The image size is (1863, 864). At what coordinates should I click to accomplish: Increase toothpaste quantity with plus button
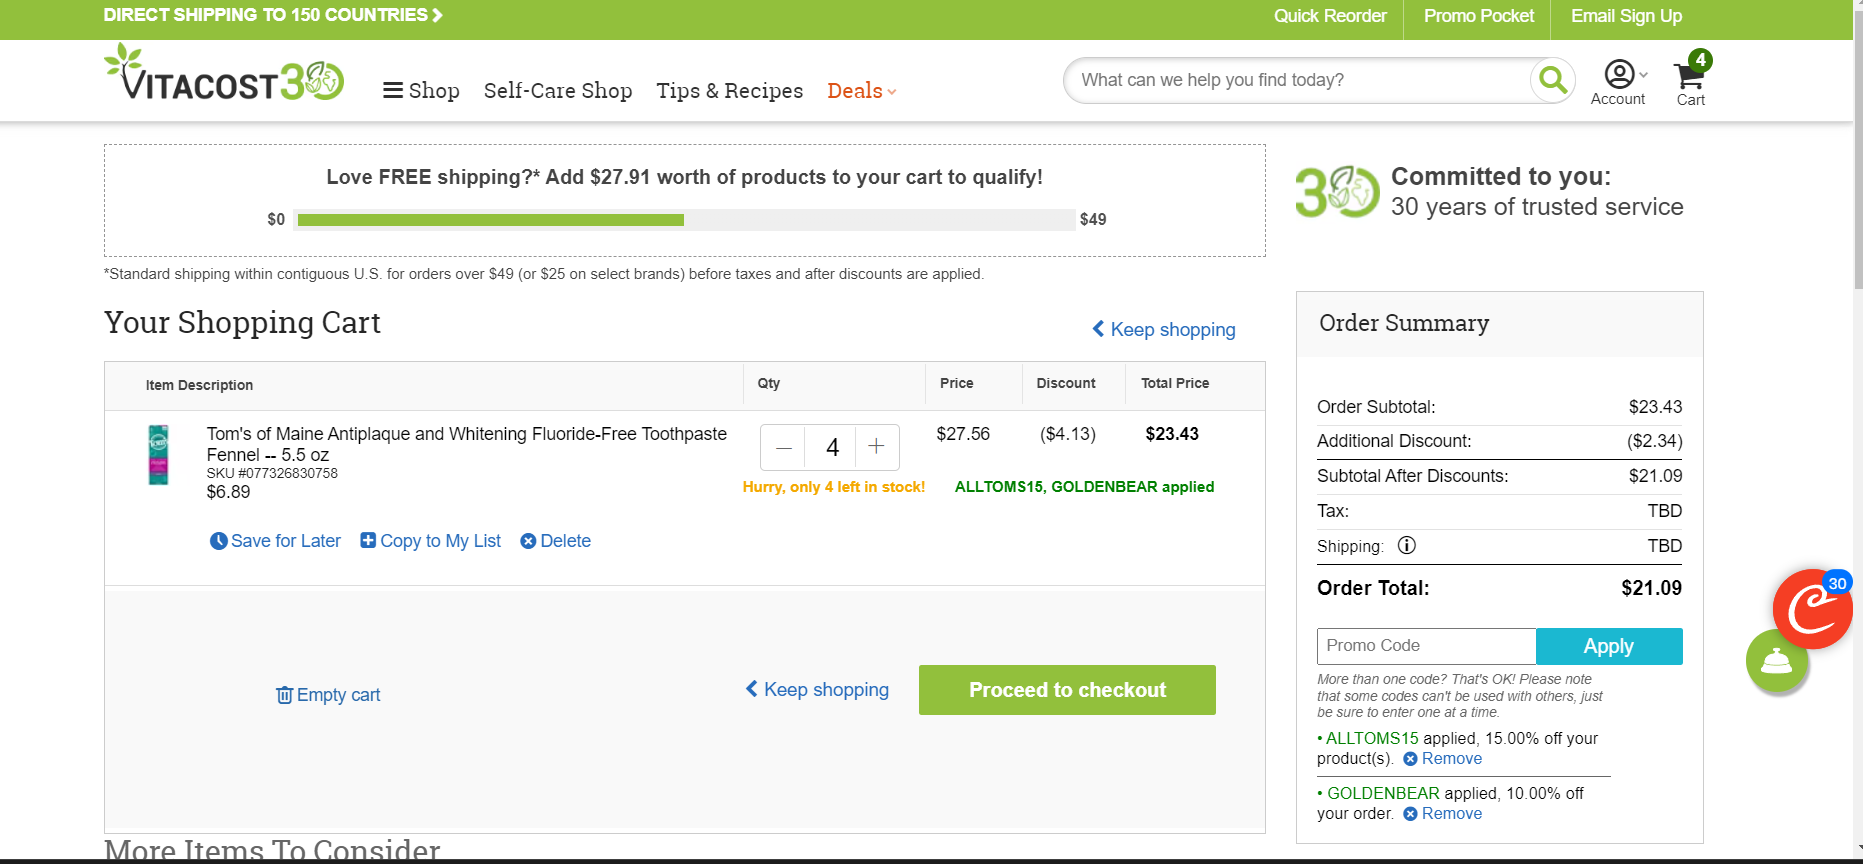pos(876,447)
